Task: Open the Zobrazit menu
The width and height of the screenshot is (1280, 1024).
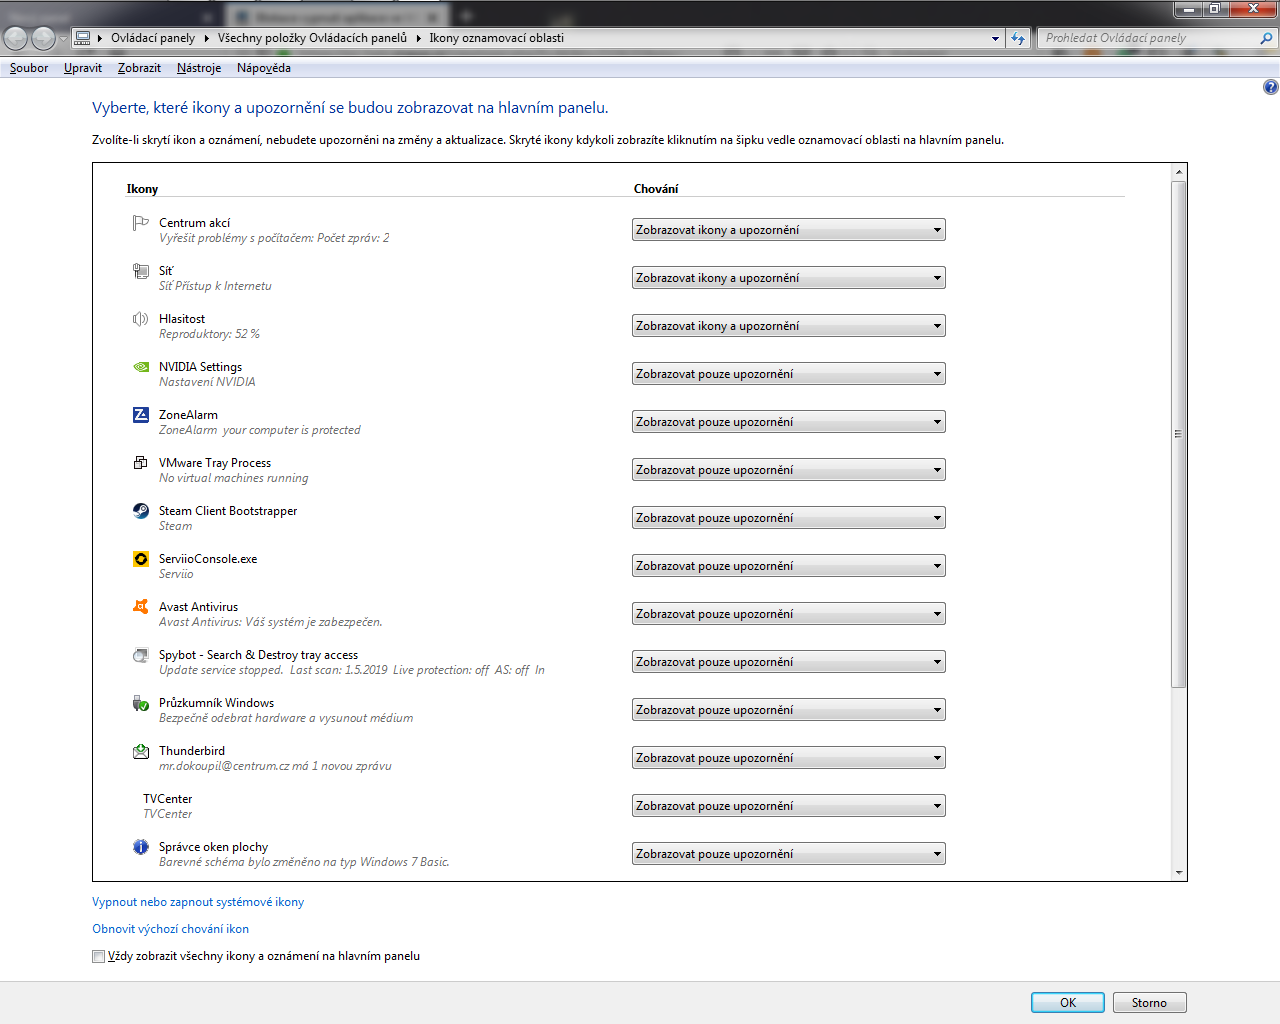Action: [139, 68]
